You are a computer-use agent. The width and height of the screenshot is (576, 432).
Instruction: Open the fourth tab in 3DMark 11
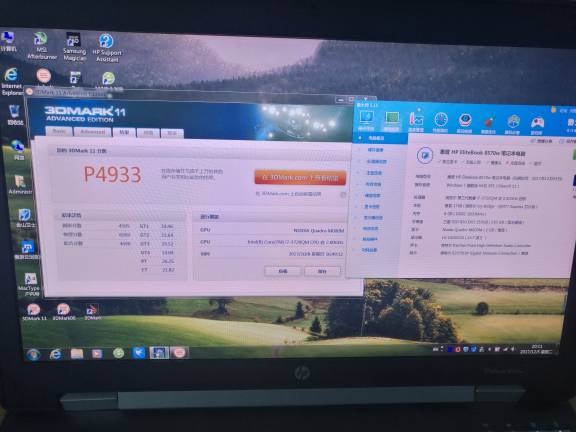(148, 133)
